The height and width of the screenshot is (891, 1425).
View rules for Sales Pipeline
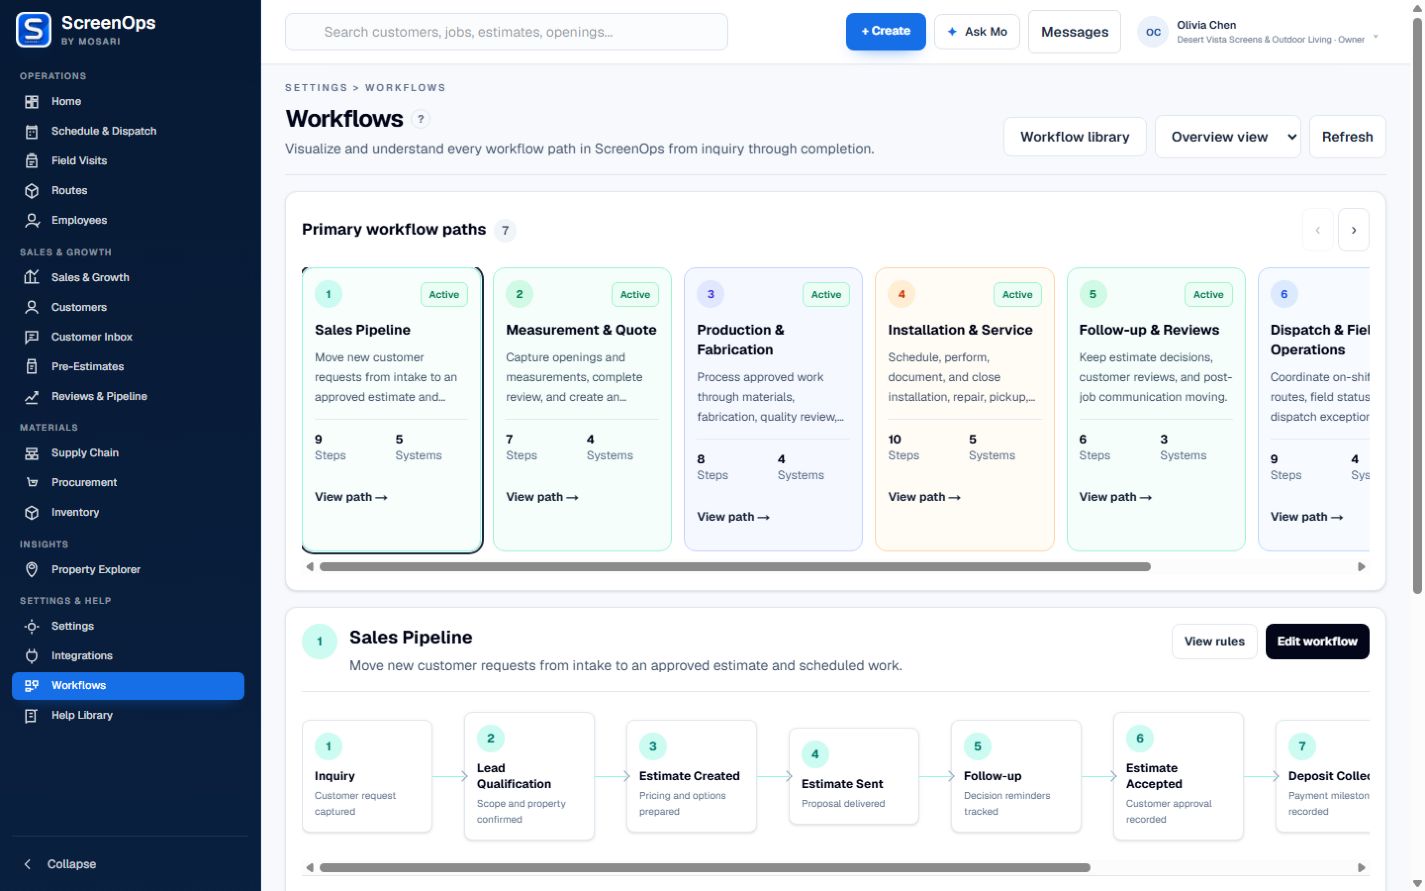(x=1214, y=642)
